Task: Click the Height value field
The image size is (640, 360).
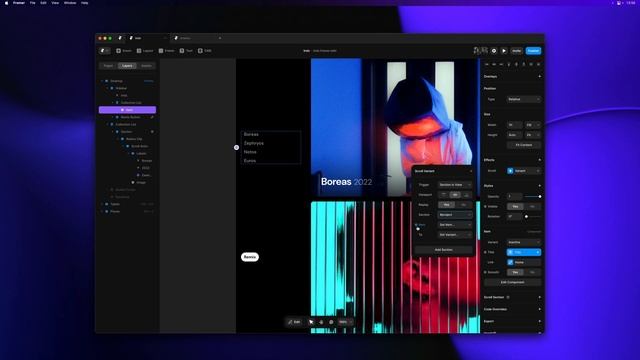Action: [x=514, y=135]
